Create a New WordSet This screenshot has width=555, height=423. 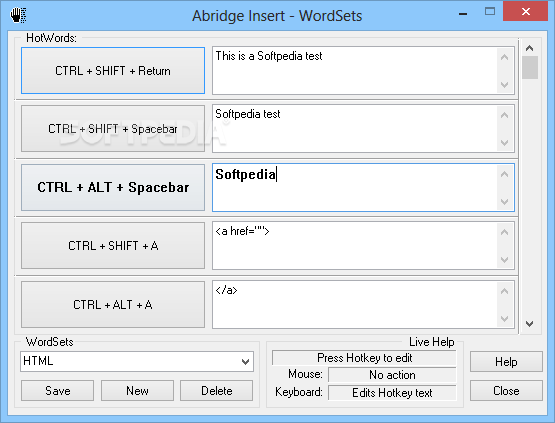(x=137, y=390)
